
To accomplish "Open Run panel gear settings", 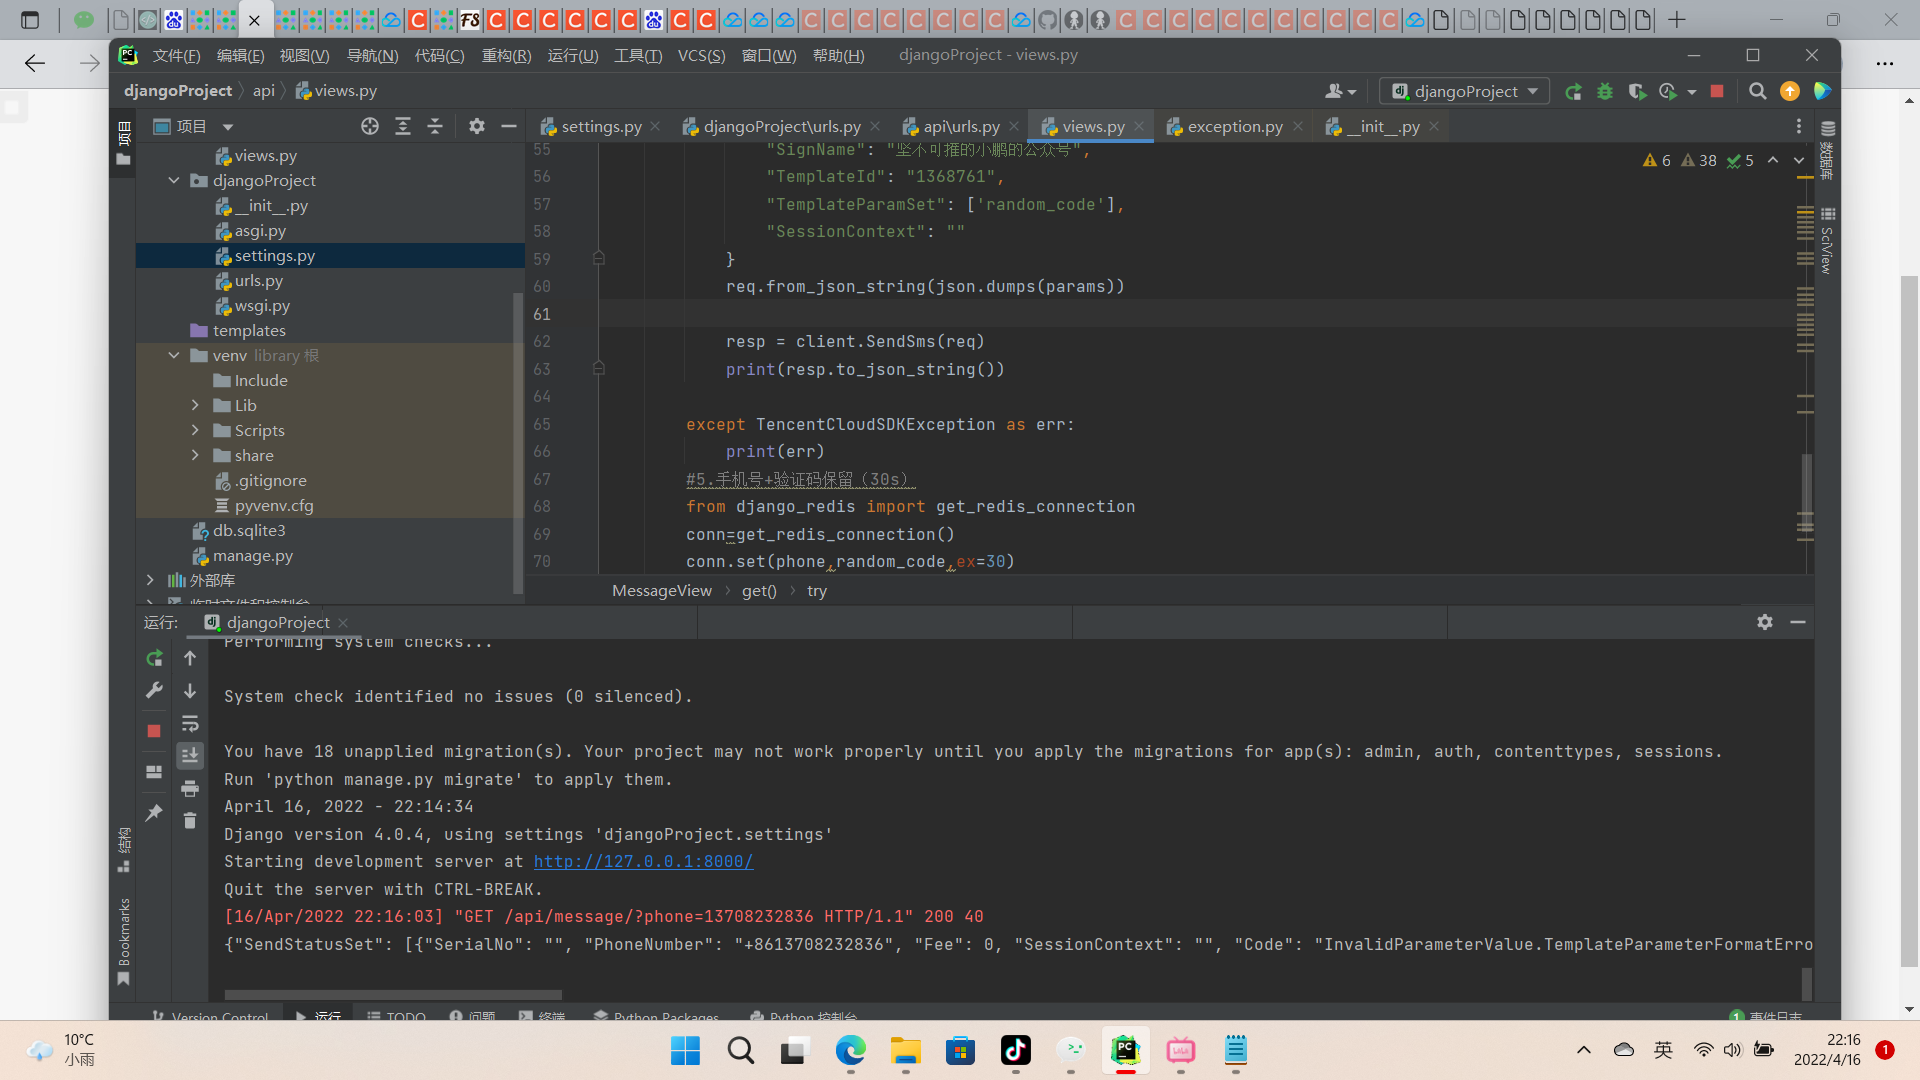I will pos(1765,622).
